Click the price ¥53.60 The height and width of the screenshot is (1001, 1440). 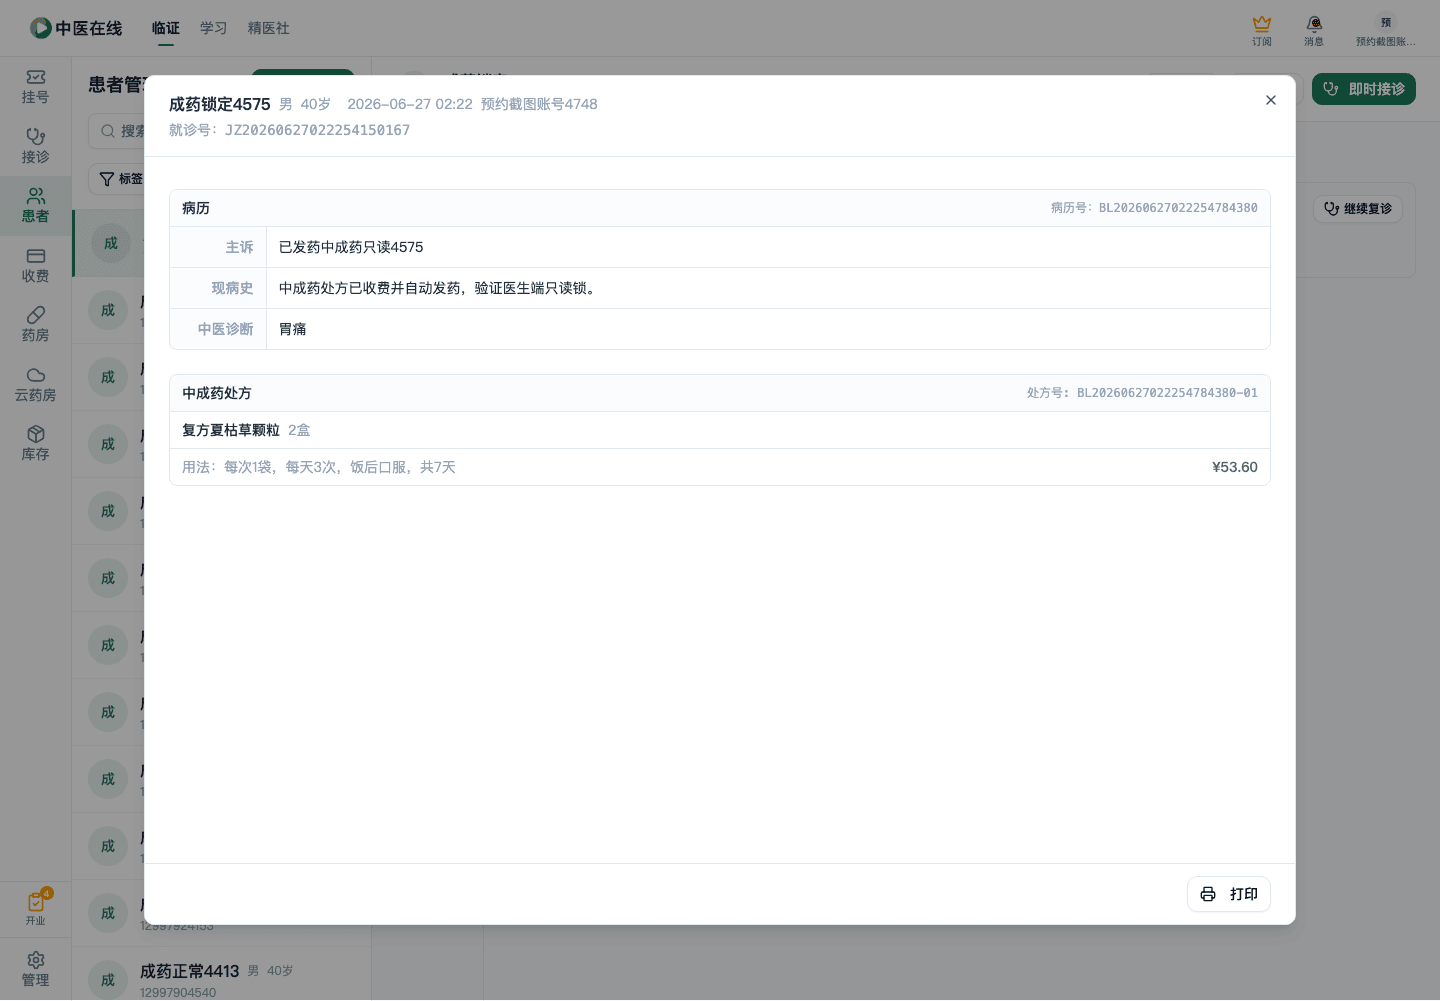point(1235,467)
